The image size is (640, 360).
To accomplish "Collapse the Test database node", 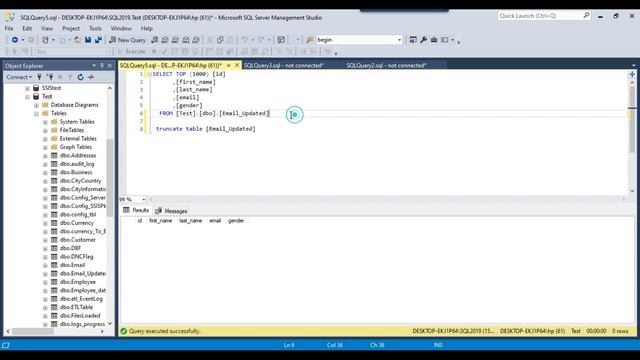I will [x=27, y=97].
